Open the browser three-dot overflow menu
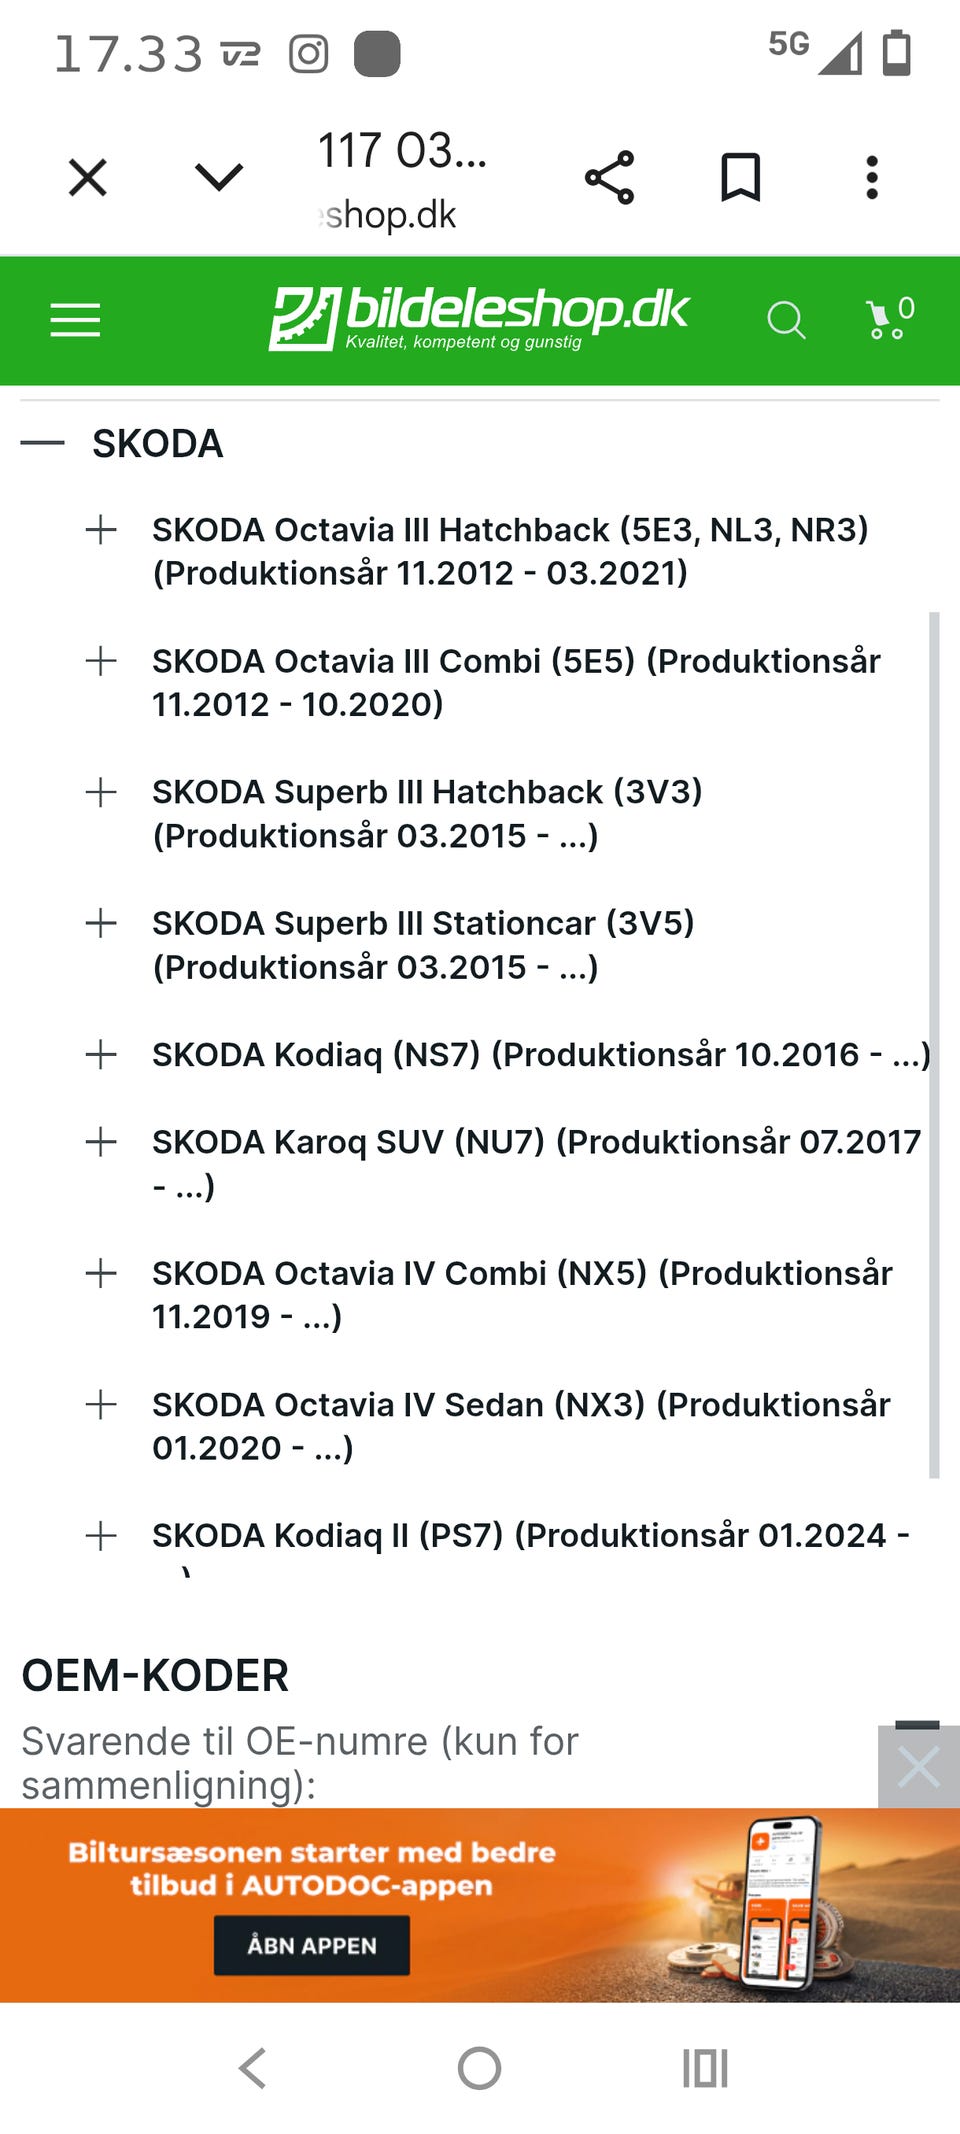 coord(872,178)
